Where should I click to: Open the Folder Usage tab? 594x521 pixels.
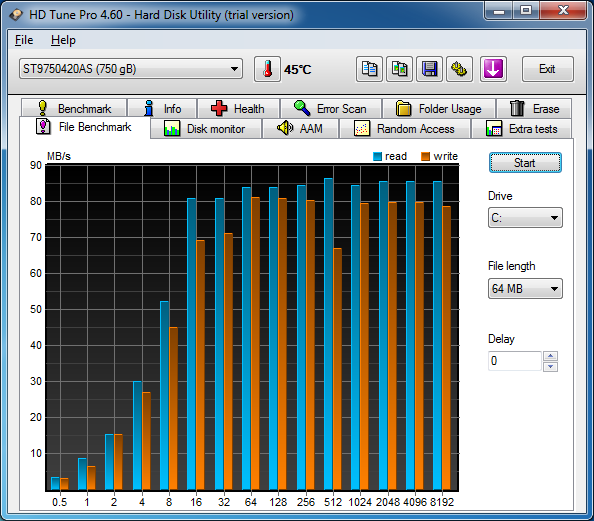pyautogui.click(x=439, y=109)
